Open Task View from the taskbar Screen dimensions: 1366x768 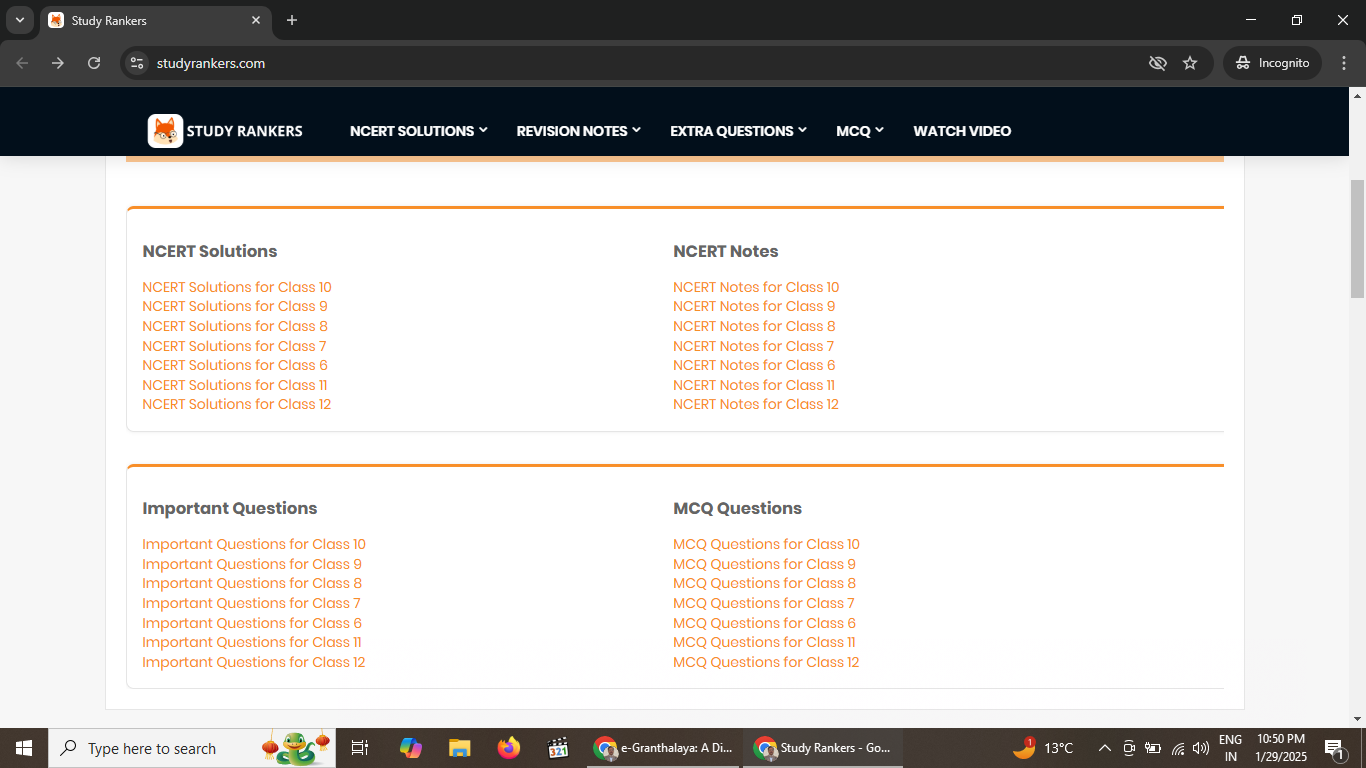point(360,748)
